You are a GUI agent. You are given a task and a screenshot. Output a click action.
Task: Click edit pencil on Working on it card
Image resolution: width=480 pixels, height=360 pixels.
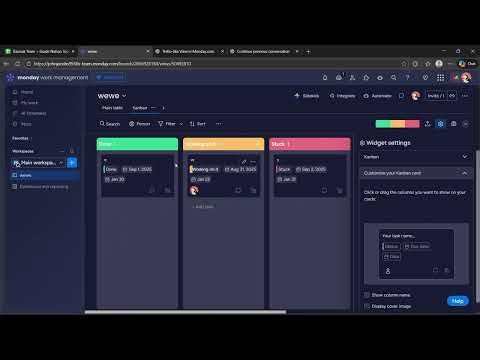[x=244, y=161]
